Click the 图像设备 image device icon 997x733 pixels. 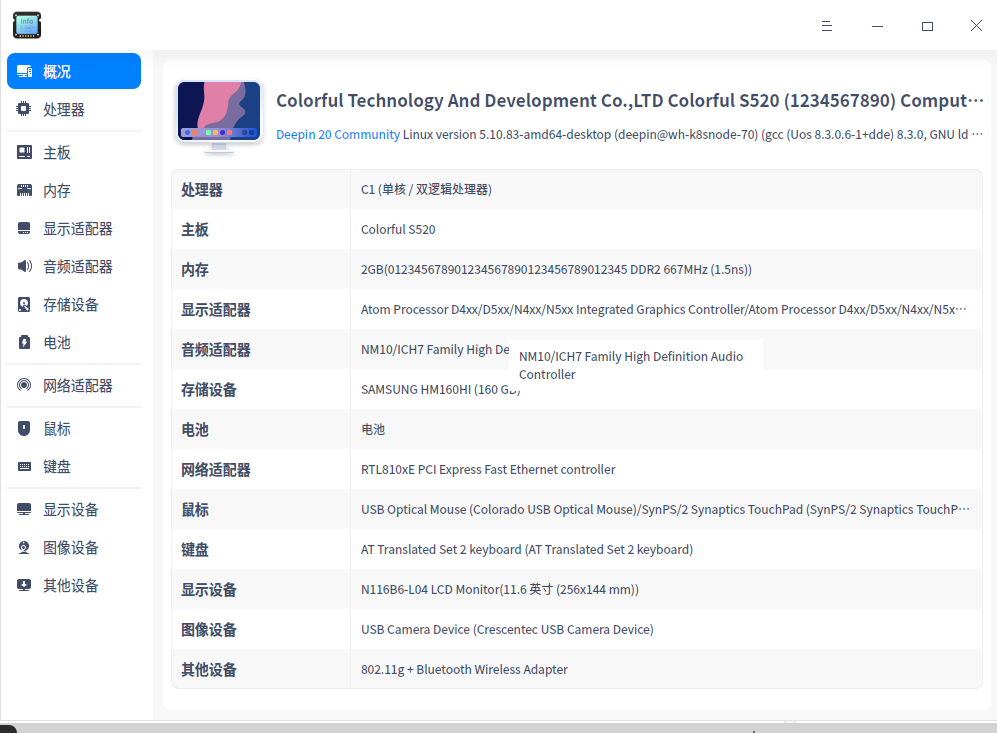click(x=23, y=547)
